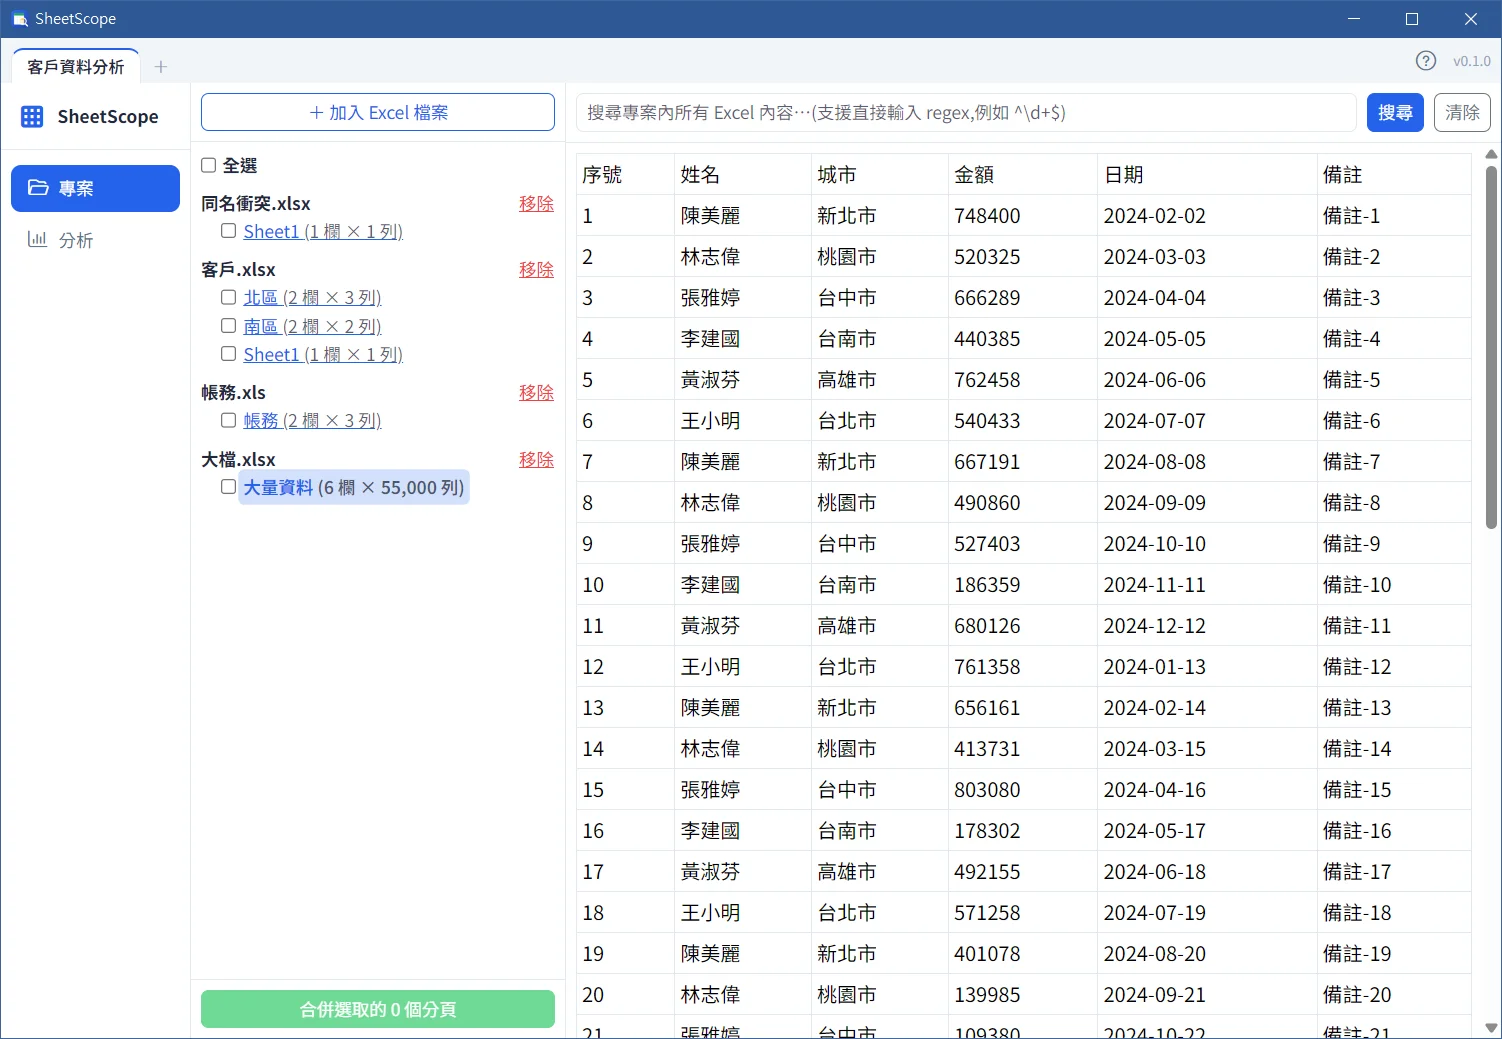The image size is (1502, 1039).
Task: Click the 備註-10 cell
Action: tap(1394, 584)
